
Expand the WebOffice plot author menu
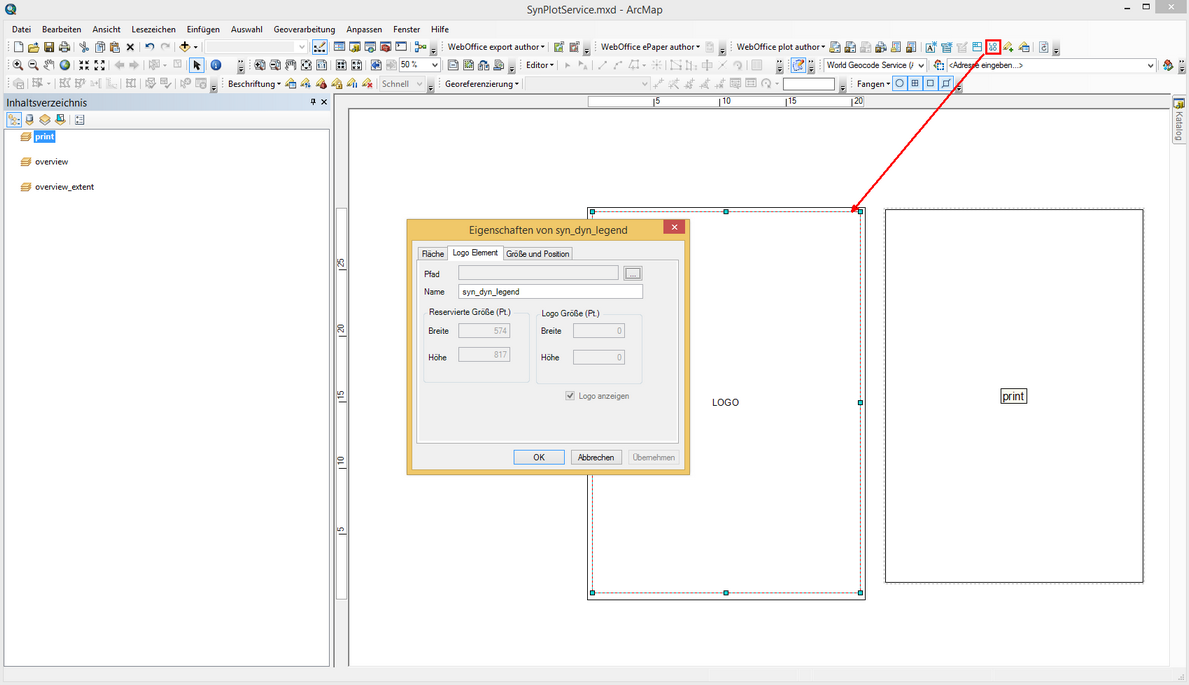(x=780, y=47)
